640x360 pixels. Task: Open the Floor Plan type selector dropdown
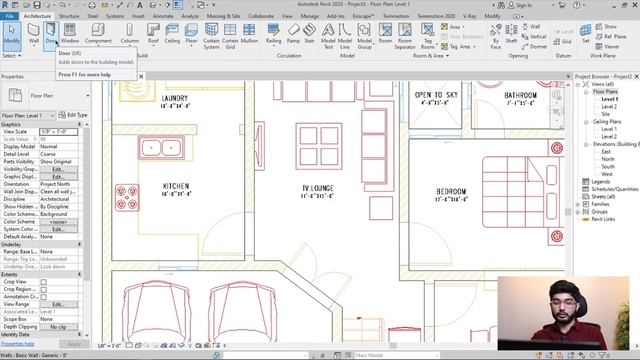tap(87, 96)
